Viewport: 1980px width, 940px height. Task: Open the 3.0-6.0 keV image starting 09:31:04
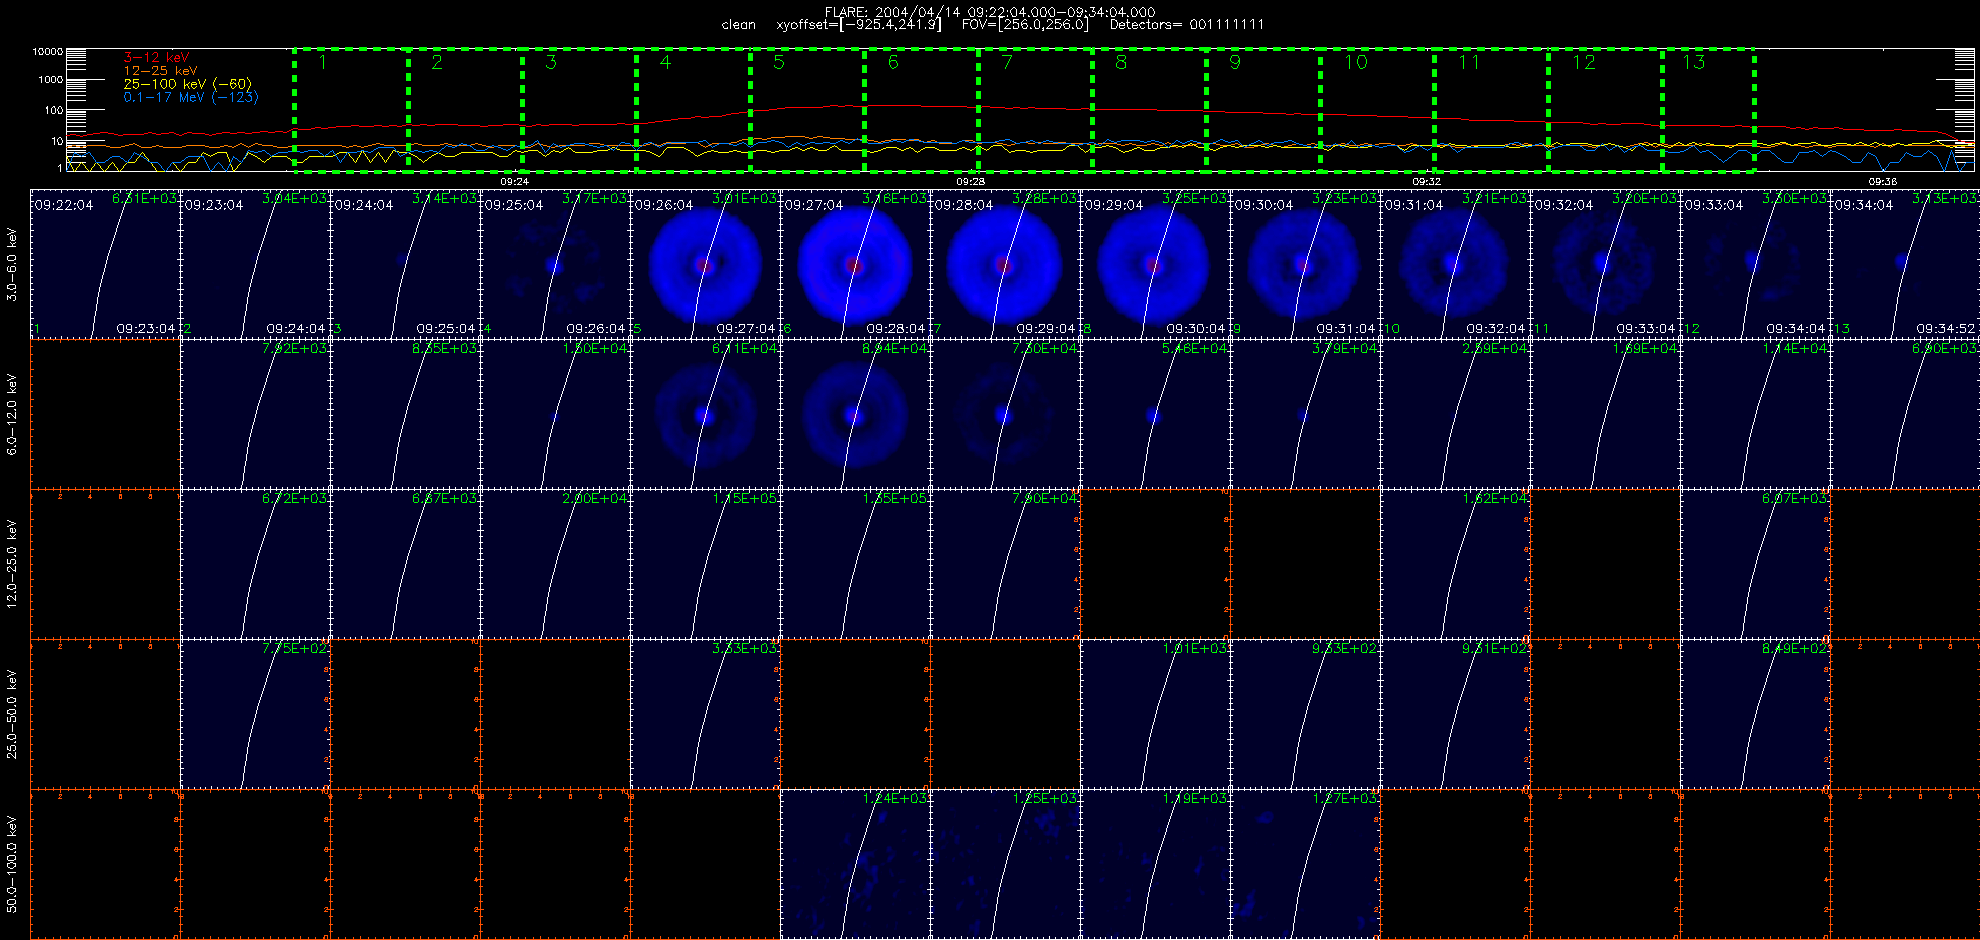point(1455,264)
